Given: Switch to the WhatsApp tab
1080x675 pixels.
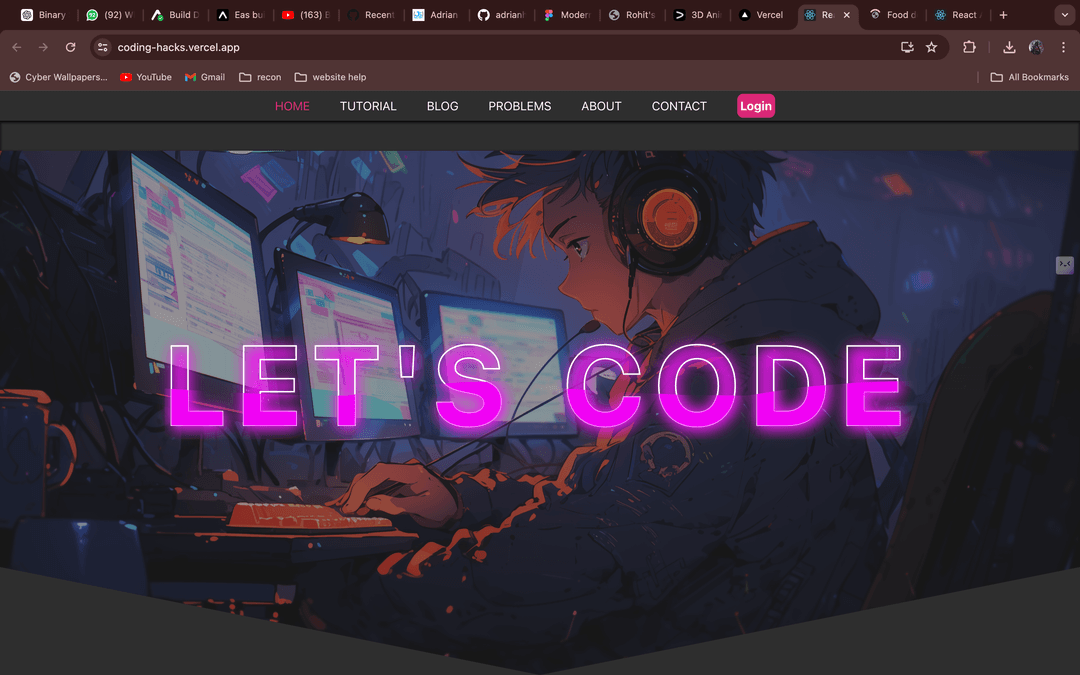Looking at the screenshot, I should [x=110, y=15].
